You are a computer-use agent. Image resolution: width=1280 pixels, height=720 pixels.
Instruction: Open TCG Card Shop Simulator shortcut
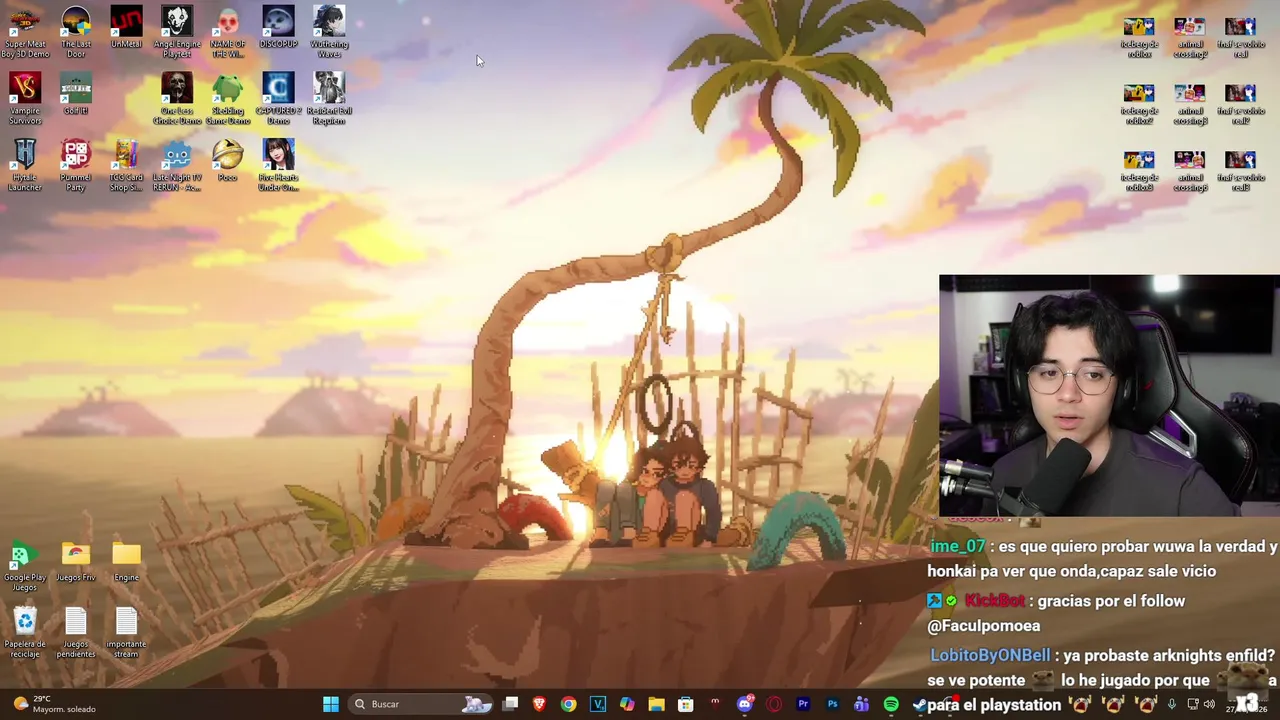[x=126, y=166]
